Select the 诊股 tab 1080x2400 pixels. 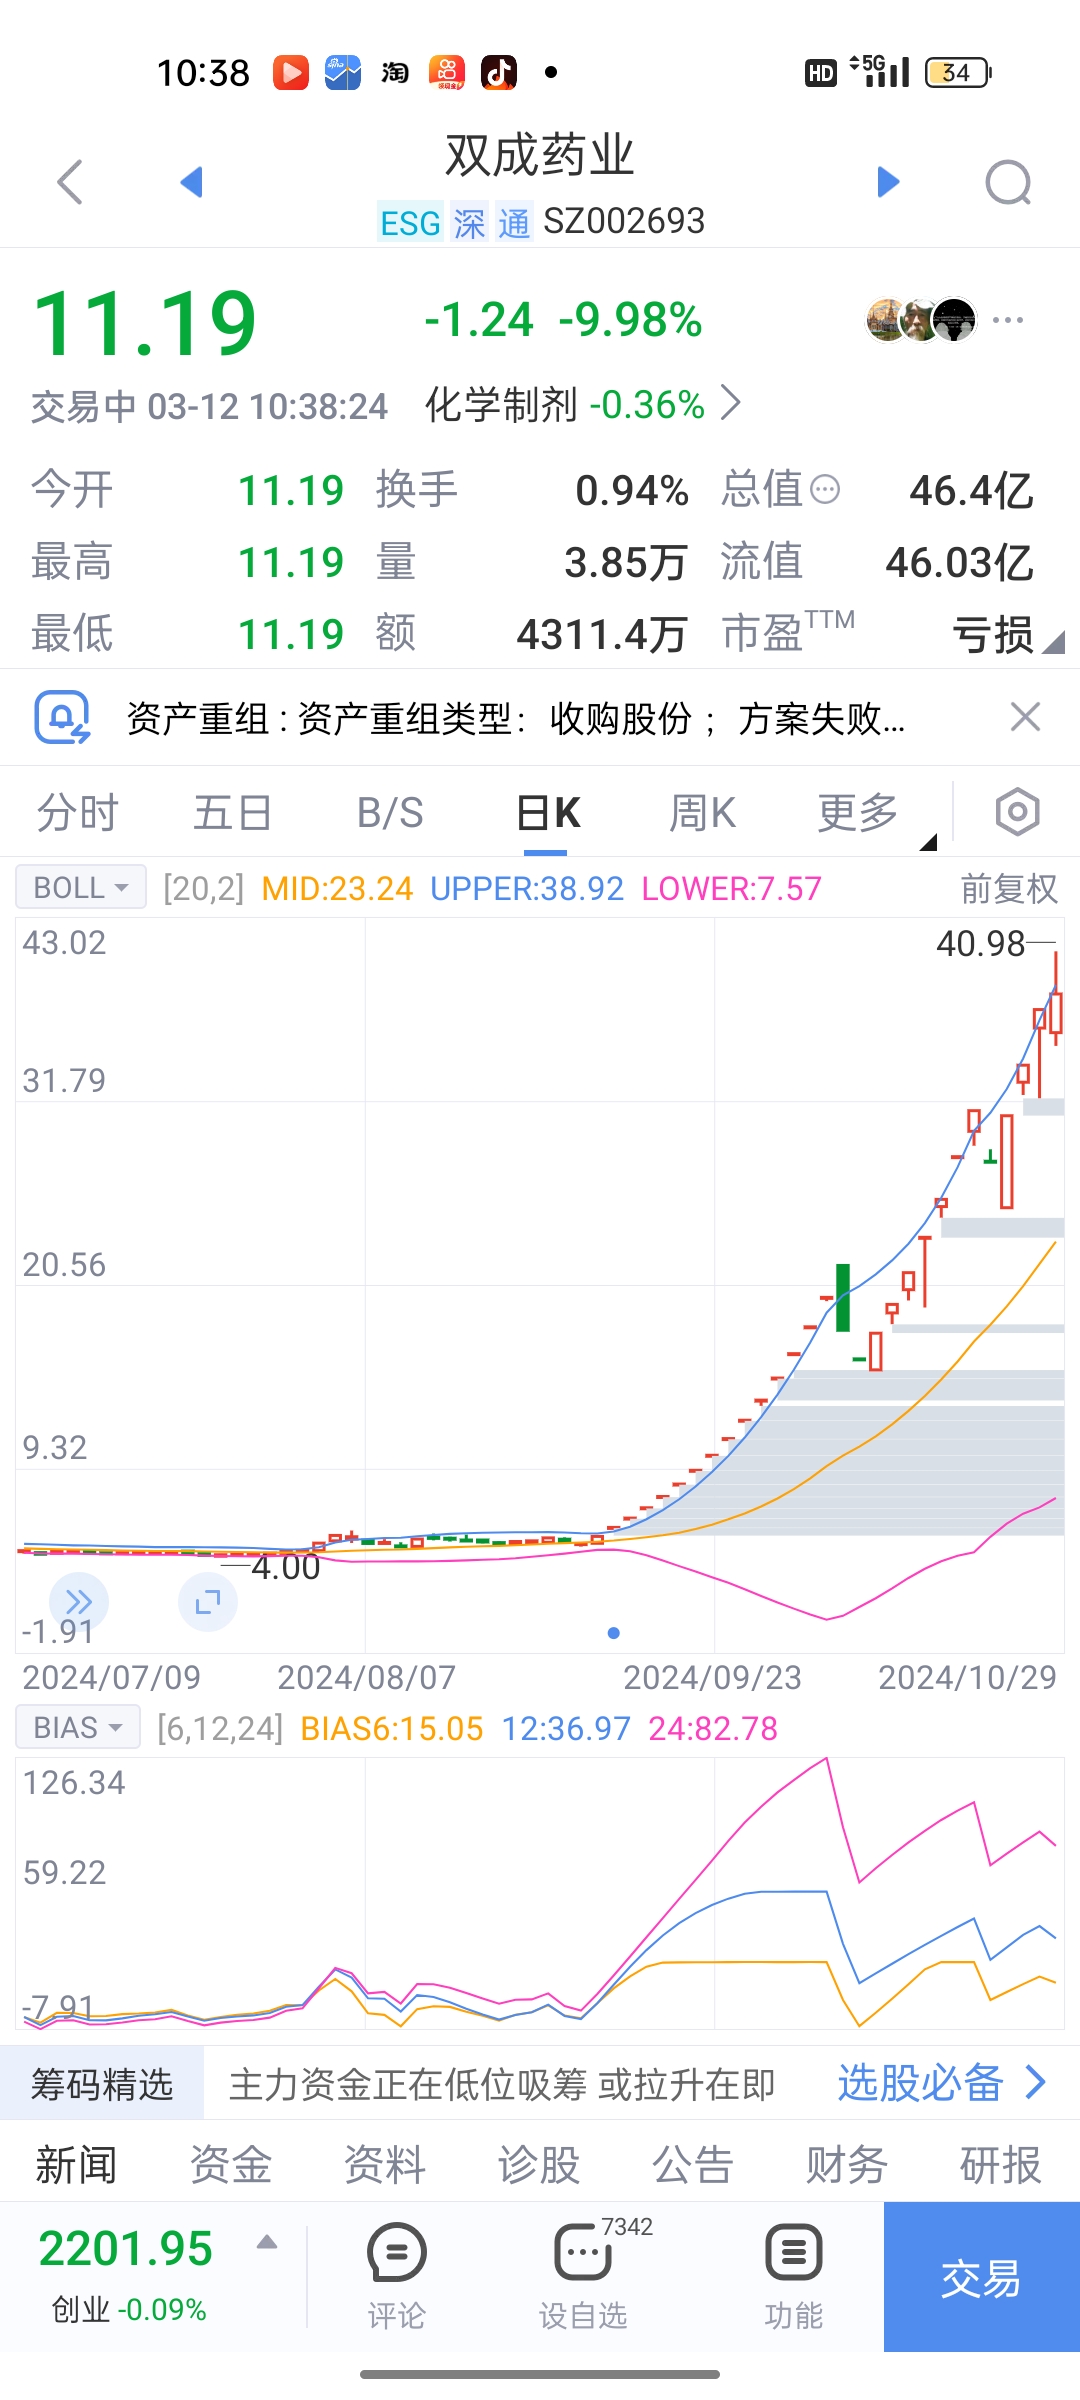[x=539, y=2165]
